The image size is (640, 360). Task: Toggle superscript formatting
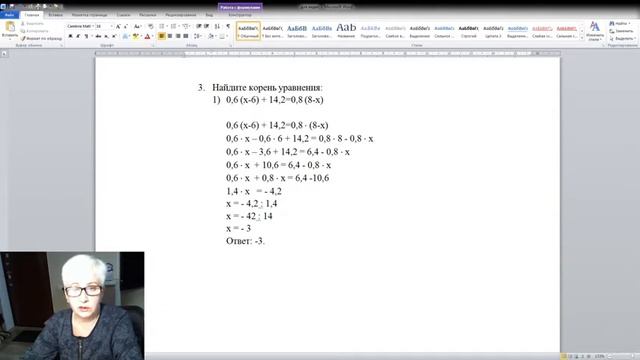pyautogui.click(x=114, y=36)
